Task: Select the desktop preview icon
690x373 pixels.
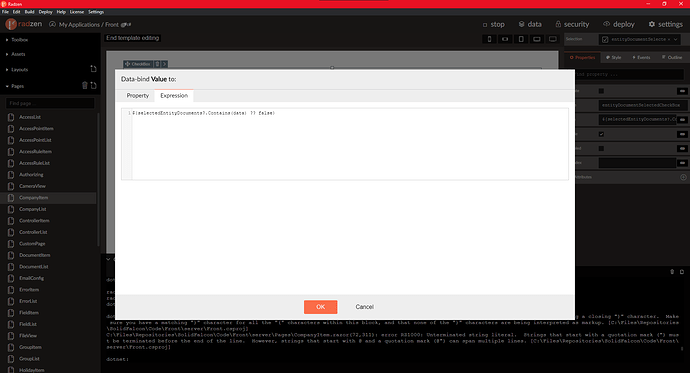Action: coord(553,39)
